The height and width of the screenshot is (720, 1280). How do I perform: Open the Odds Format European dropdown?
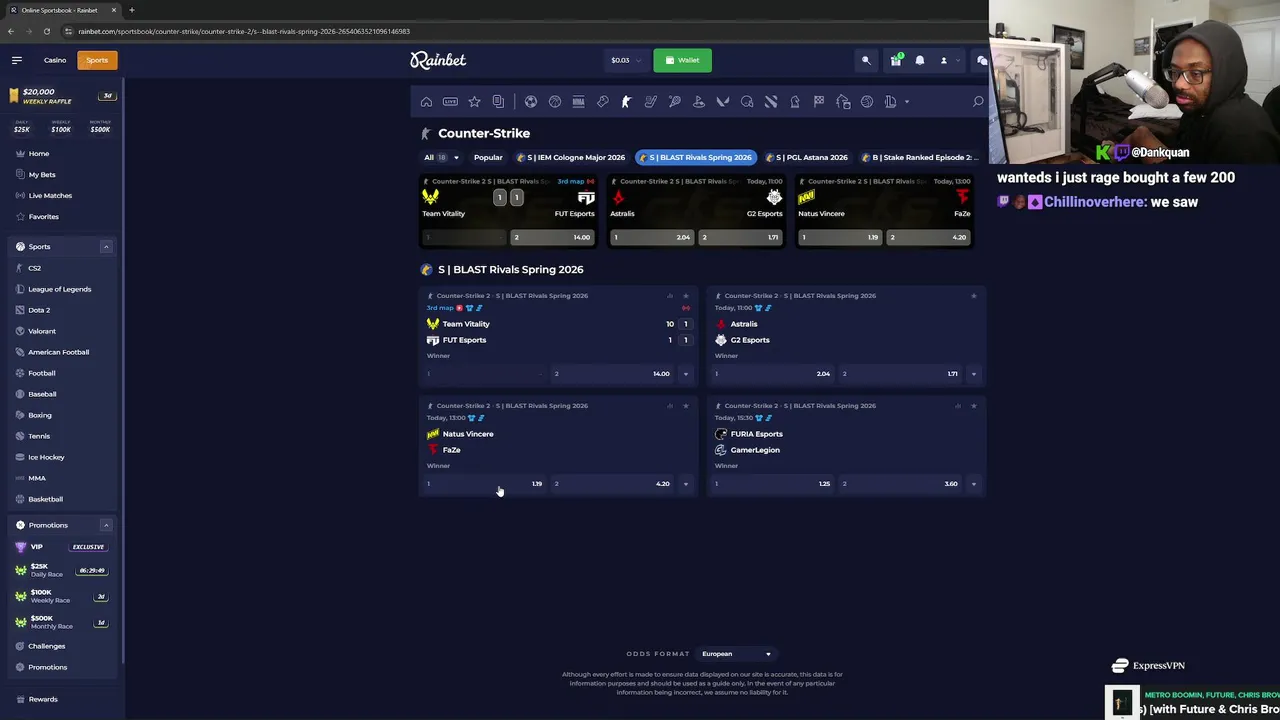tap(736, 654)
